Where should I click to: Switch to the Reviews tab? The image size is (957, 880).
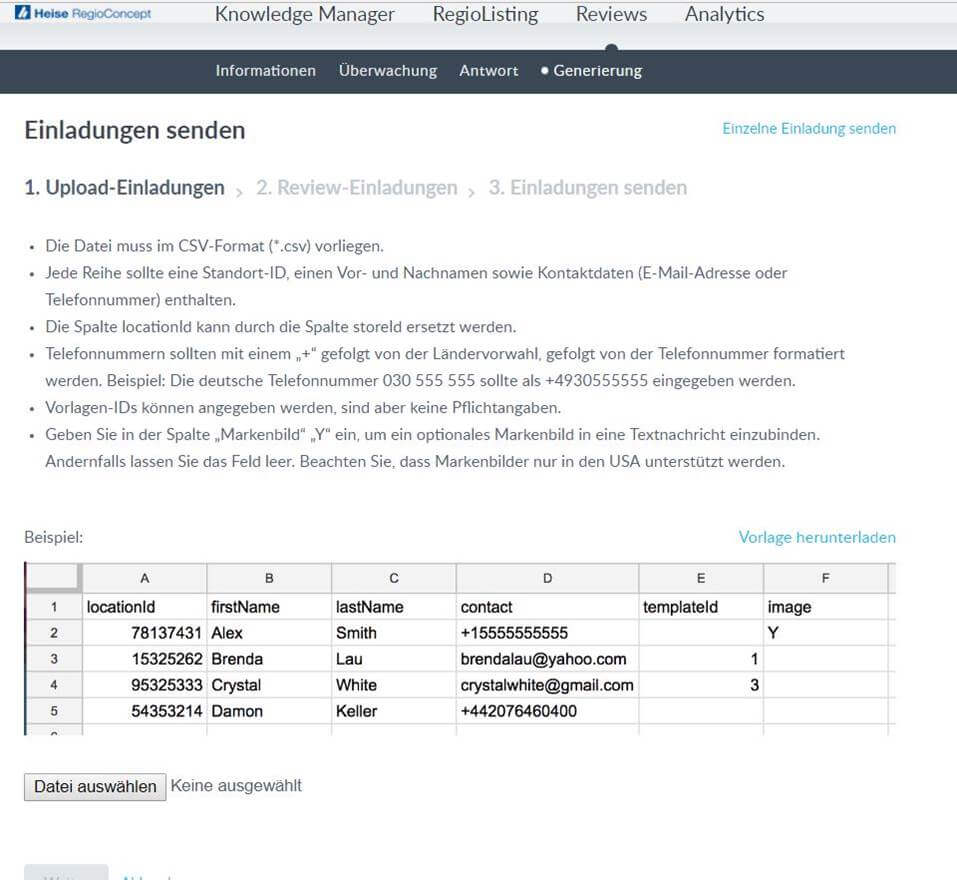[611, 14]
